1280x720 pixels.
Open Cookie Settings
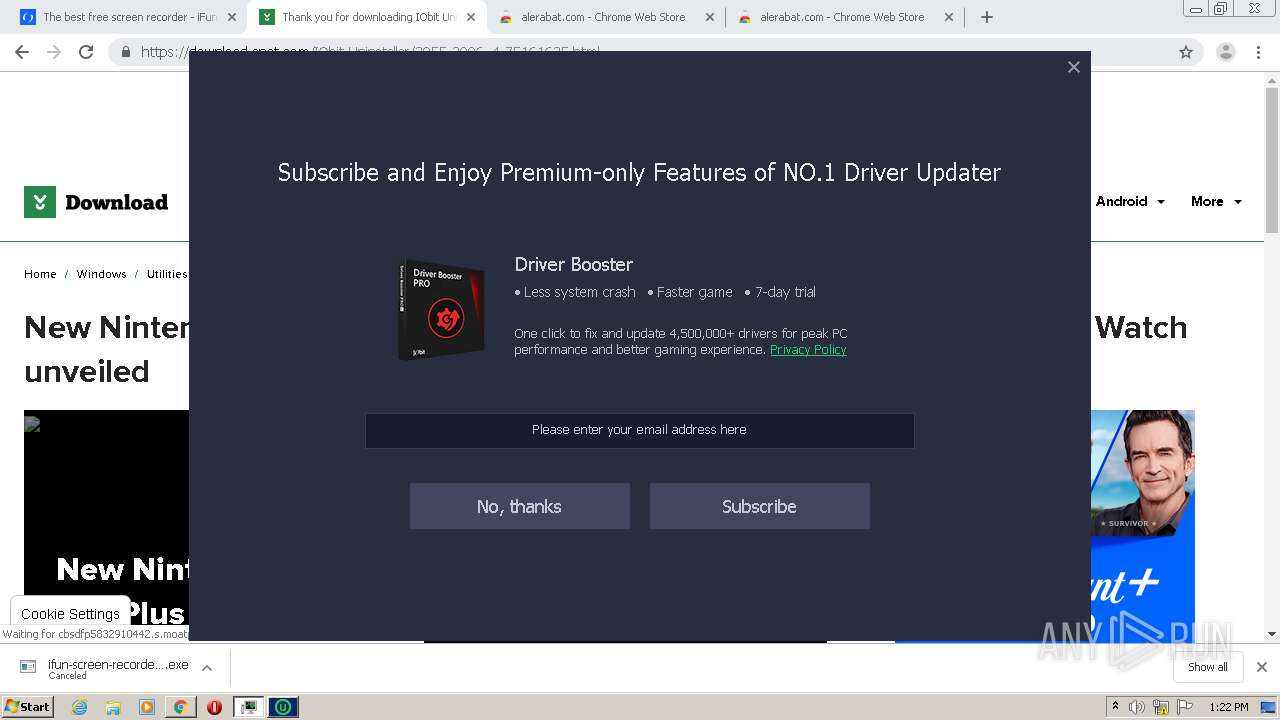click(x=70, y=614)
